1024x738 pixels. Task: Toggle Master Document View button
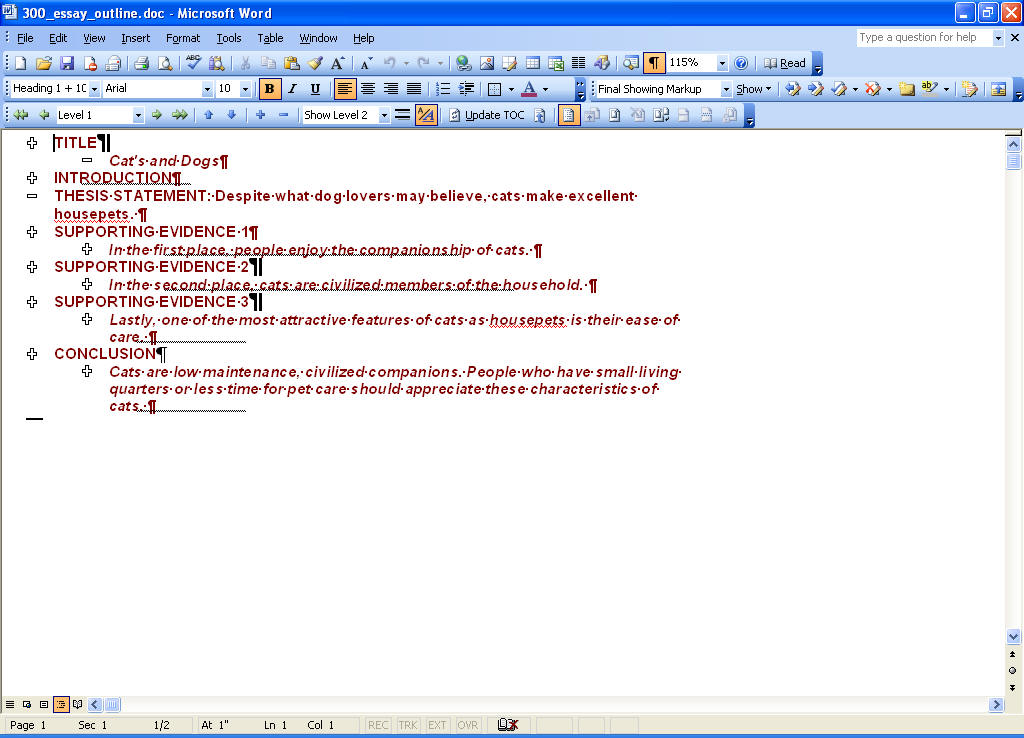(569, 115)
